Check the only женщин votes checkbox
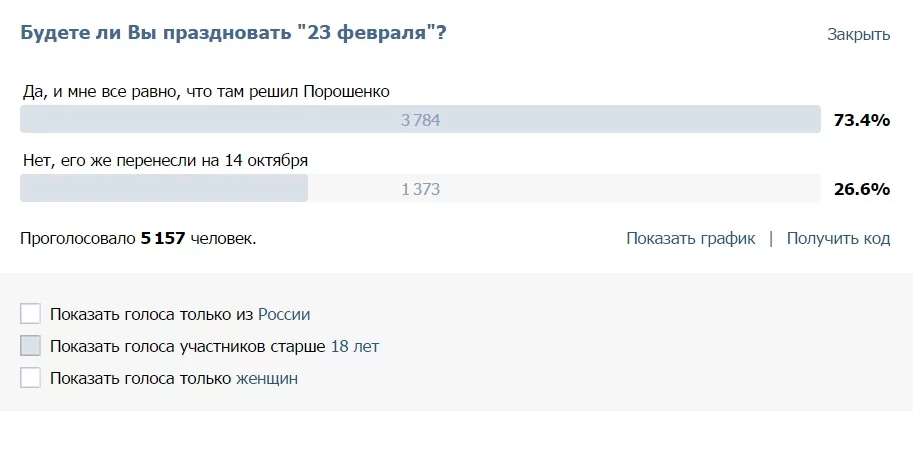This screenshot has width=913, height=460. tap(30, 378)
